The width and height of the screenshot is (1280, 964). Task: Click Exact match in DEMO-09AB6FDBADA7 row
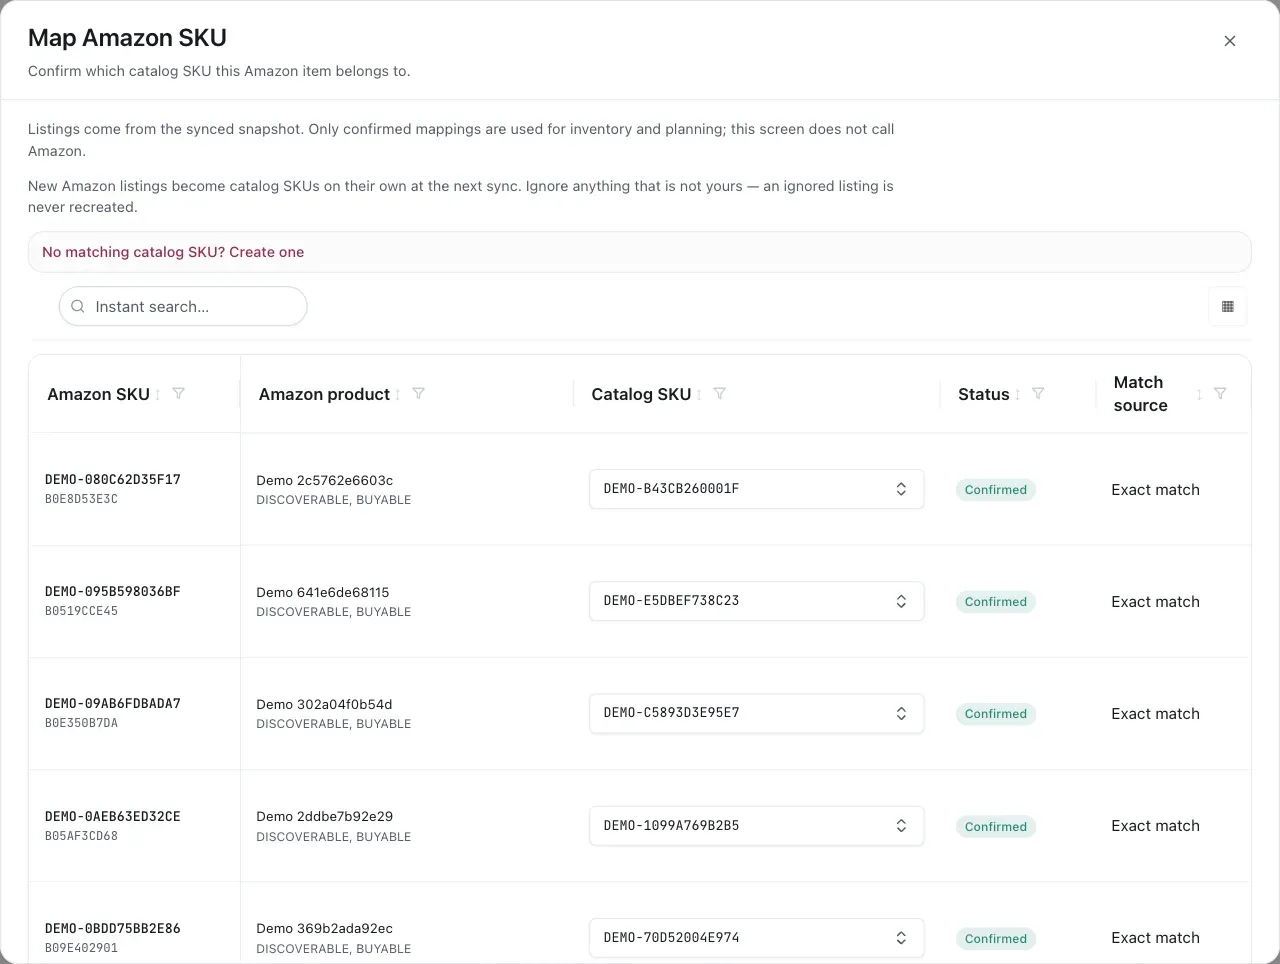[1155, 714]
